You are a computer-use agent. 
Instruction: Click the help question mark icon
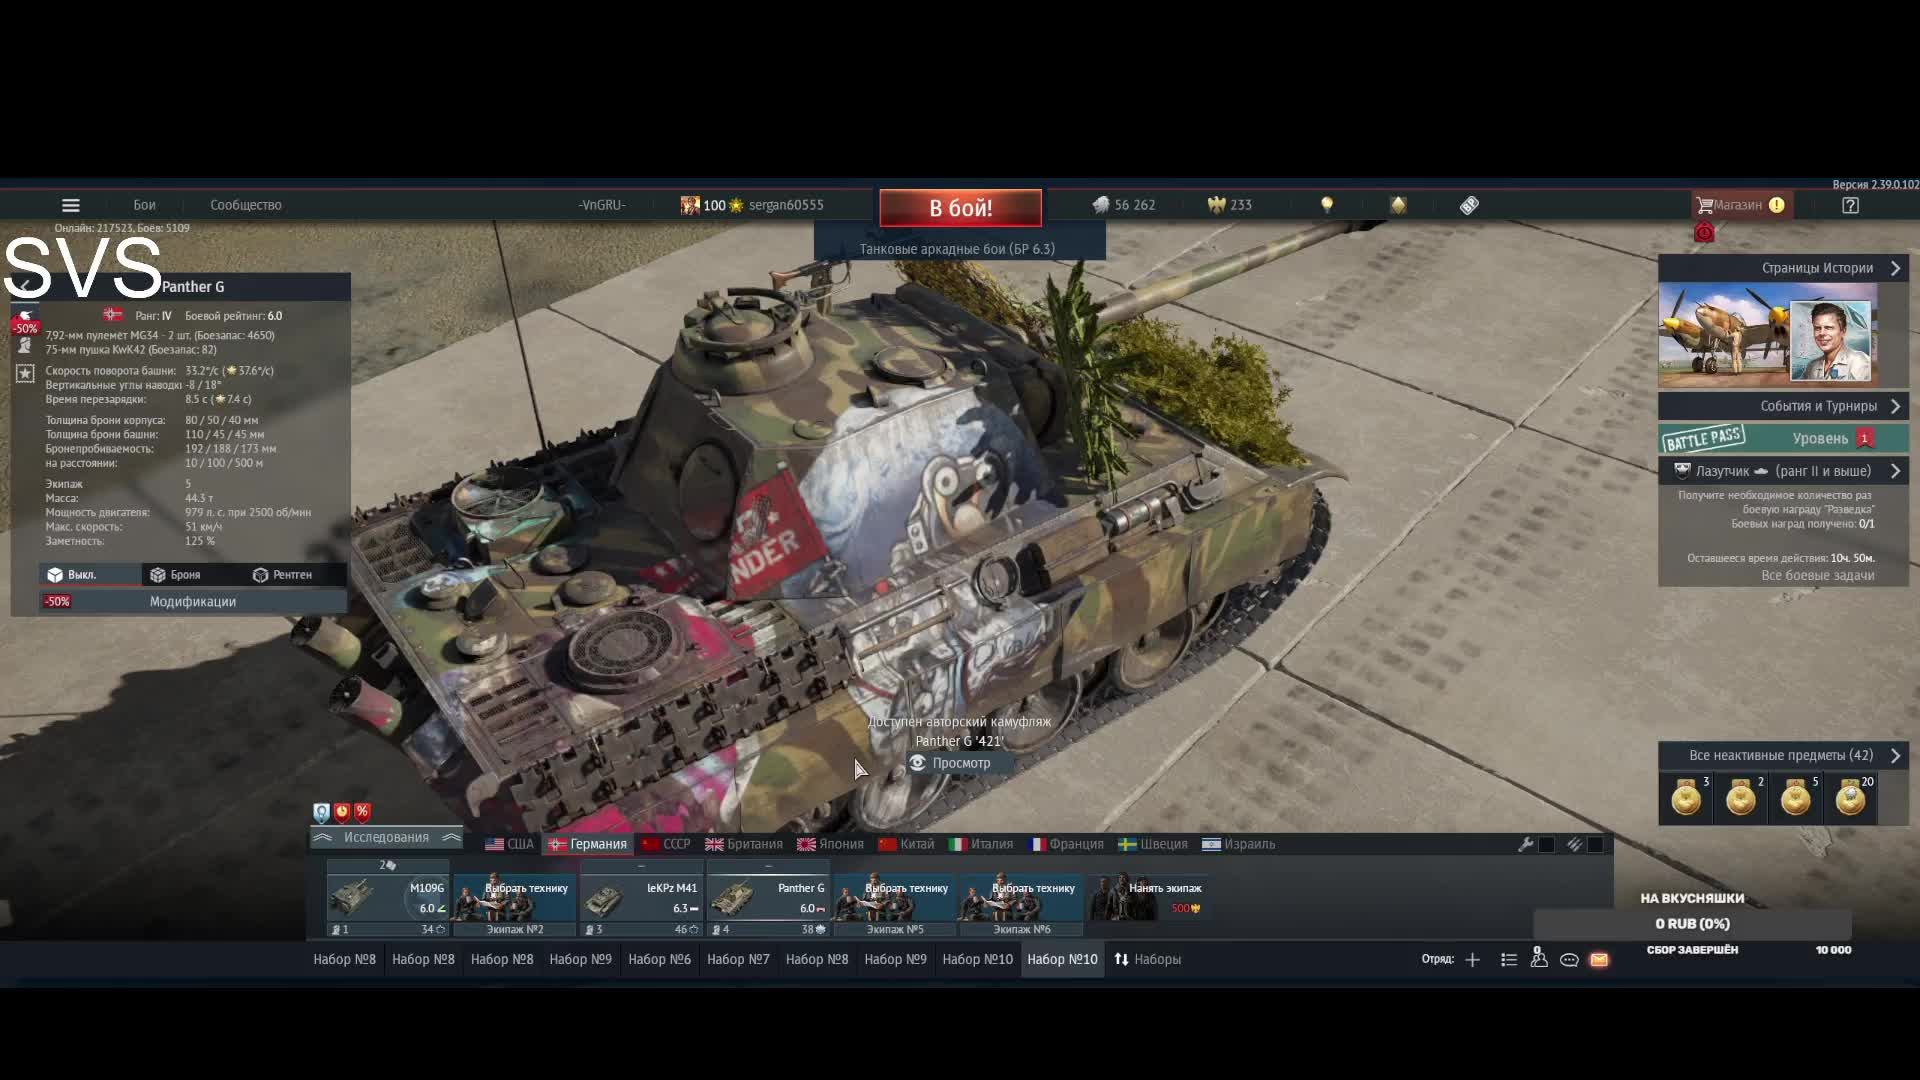pos(1850,205)
